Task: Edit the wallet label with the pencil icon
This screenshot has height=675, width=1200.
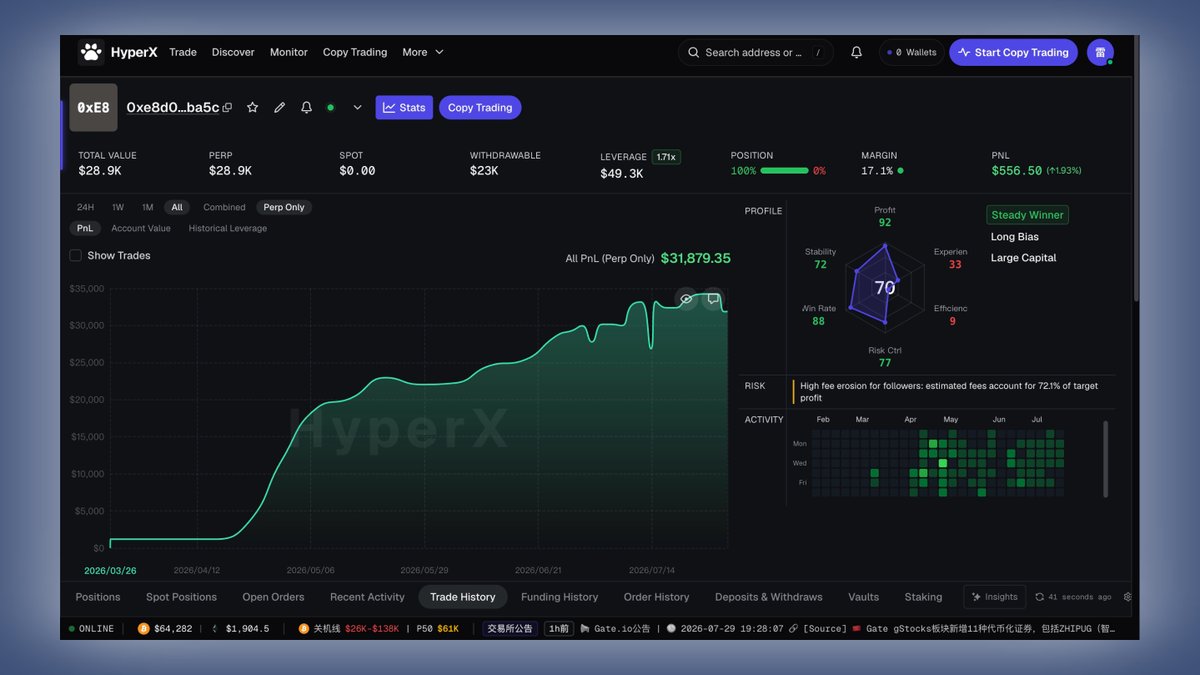Action: pos(280,107)
